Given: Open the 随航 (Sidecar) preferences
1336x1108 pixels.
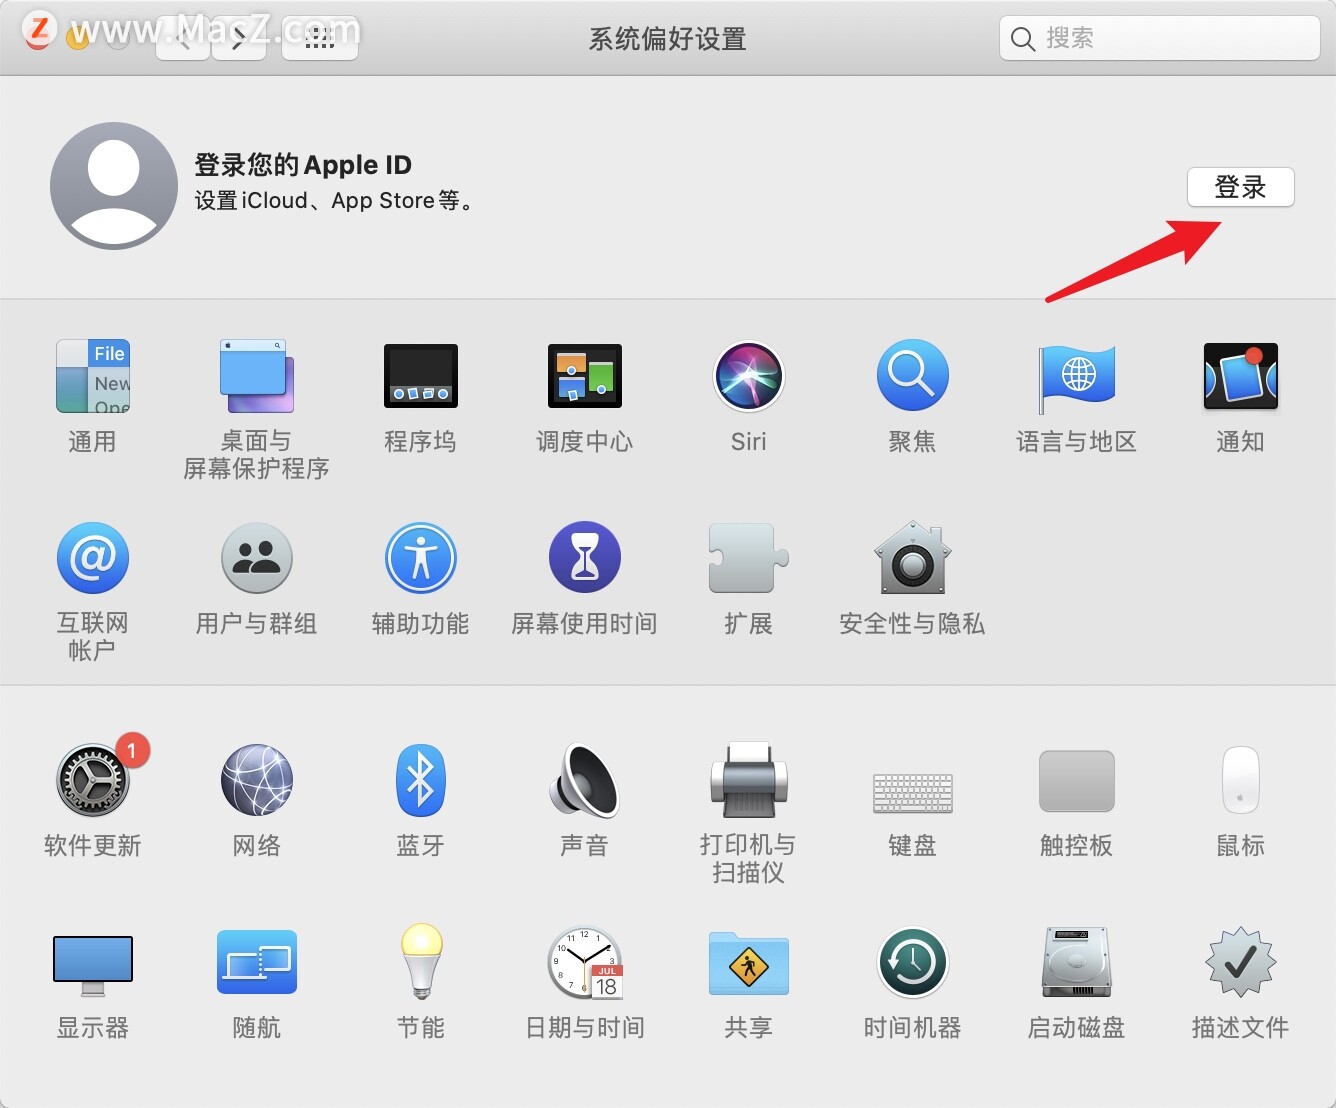Looking at the screenshot, I should tap(257, 962).
